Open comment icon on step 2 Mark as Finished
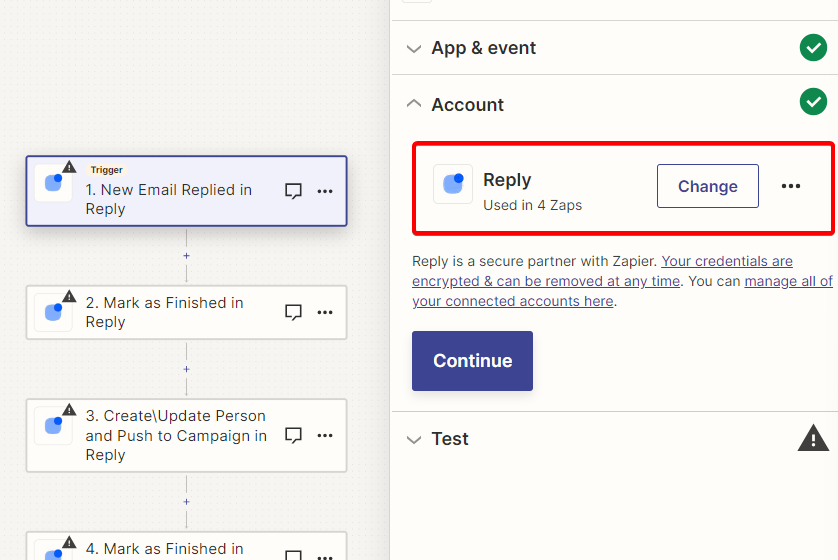Screen dimensions: 838x560 [x=293, y=312]
